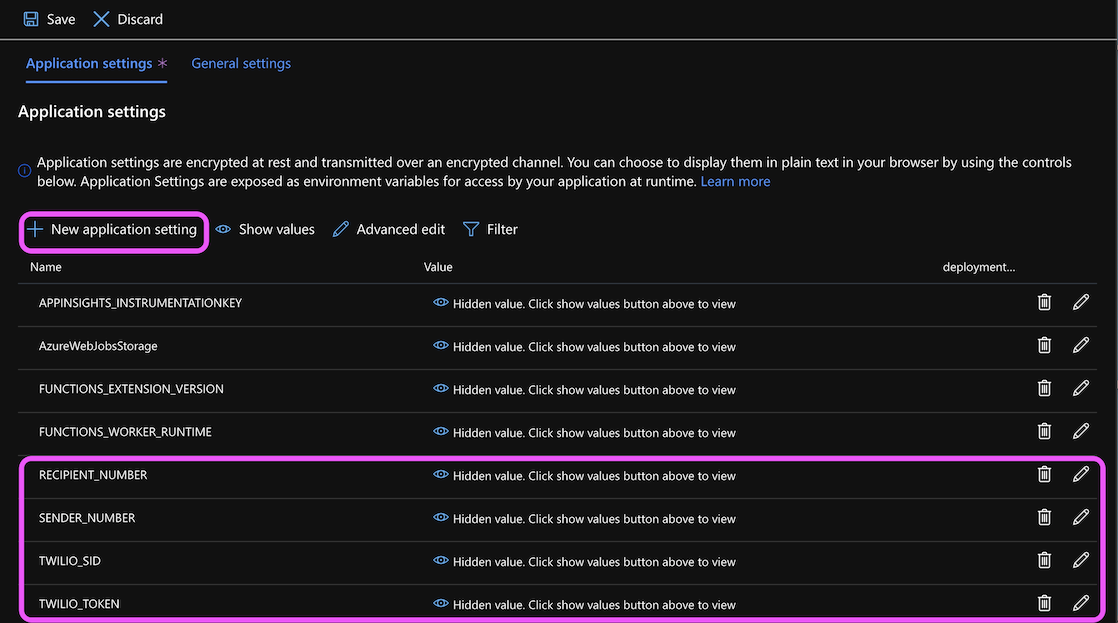Delete the APPINSIGHTS_INSTRUMENTATIONKEY setting
The height and width of the screenshot is (623, 1118).
(1044, 302)
